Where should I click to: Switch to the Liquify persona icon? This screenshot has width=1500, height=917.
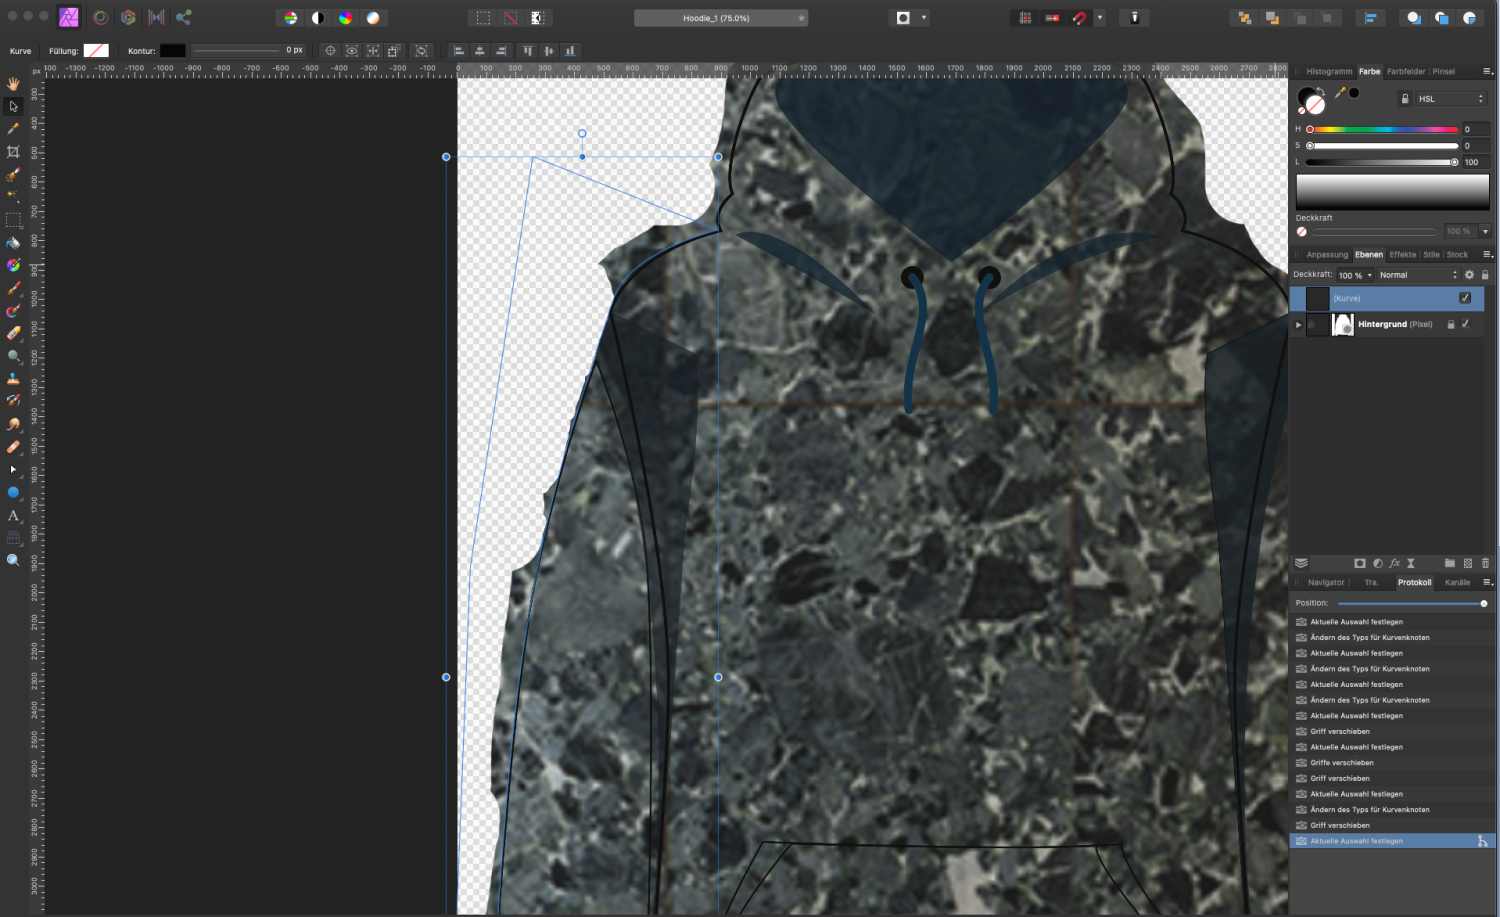(100, 17)
